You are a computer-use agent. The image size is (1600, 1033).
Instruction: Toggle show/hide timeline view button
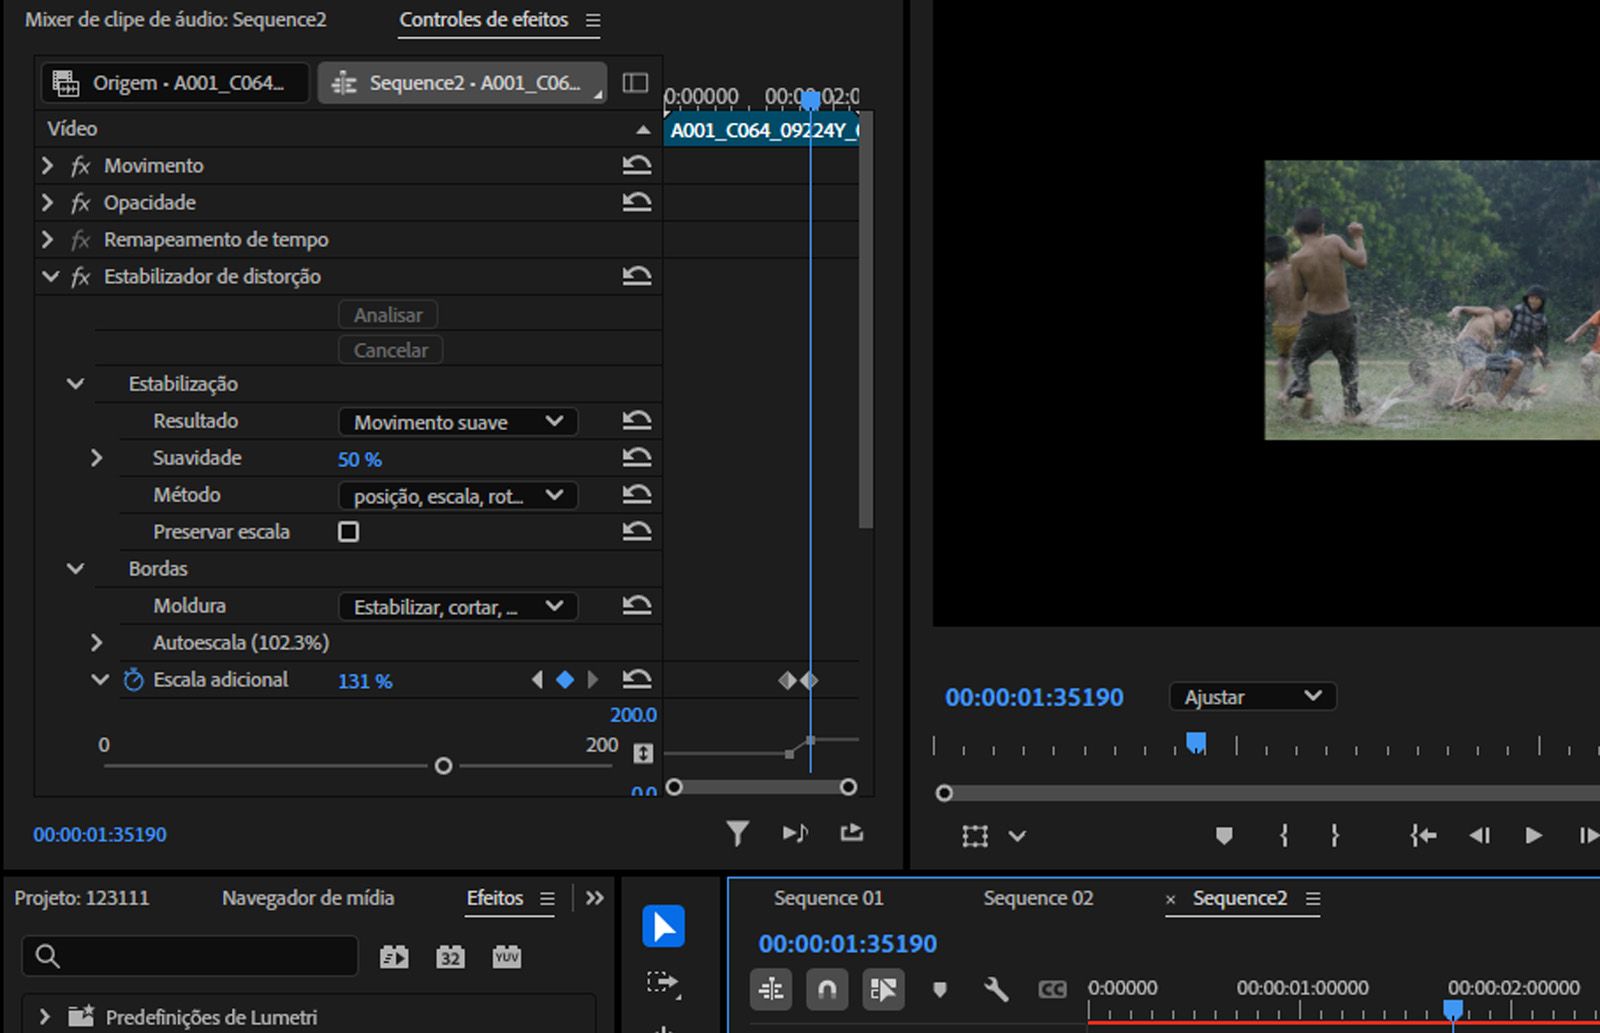635,83
